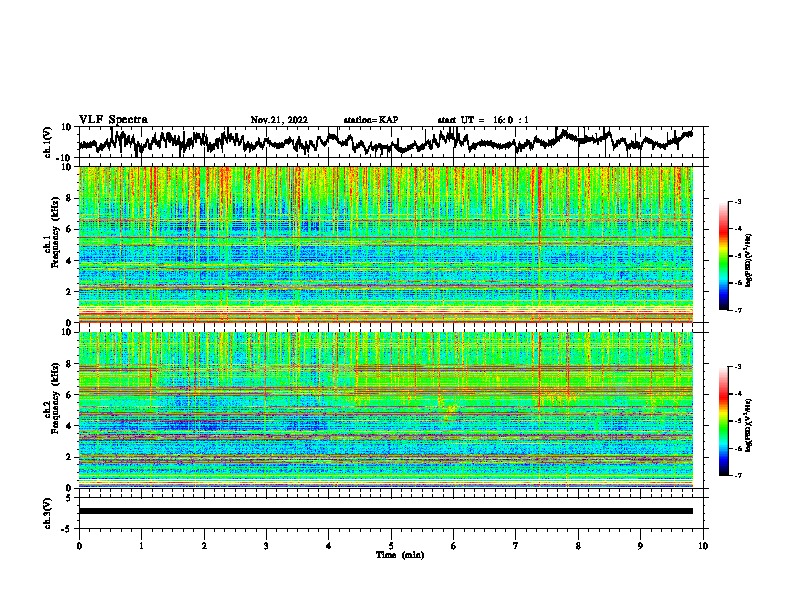Click time axis tick label "1"
792x612 pixels.
(x=141, y=546)
